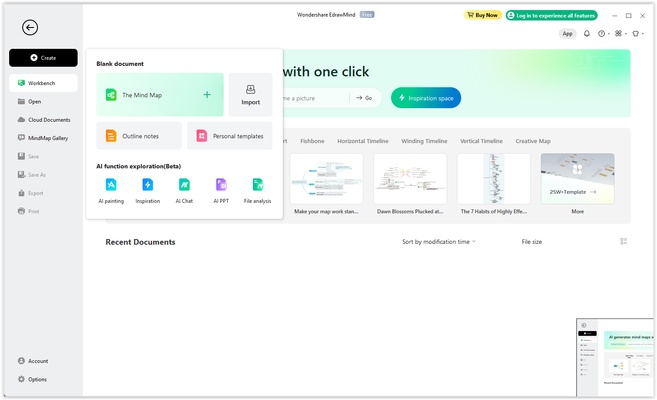Open the four-squares apps grid dropdown

coord(620,34)
